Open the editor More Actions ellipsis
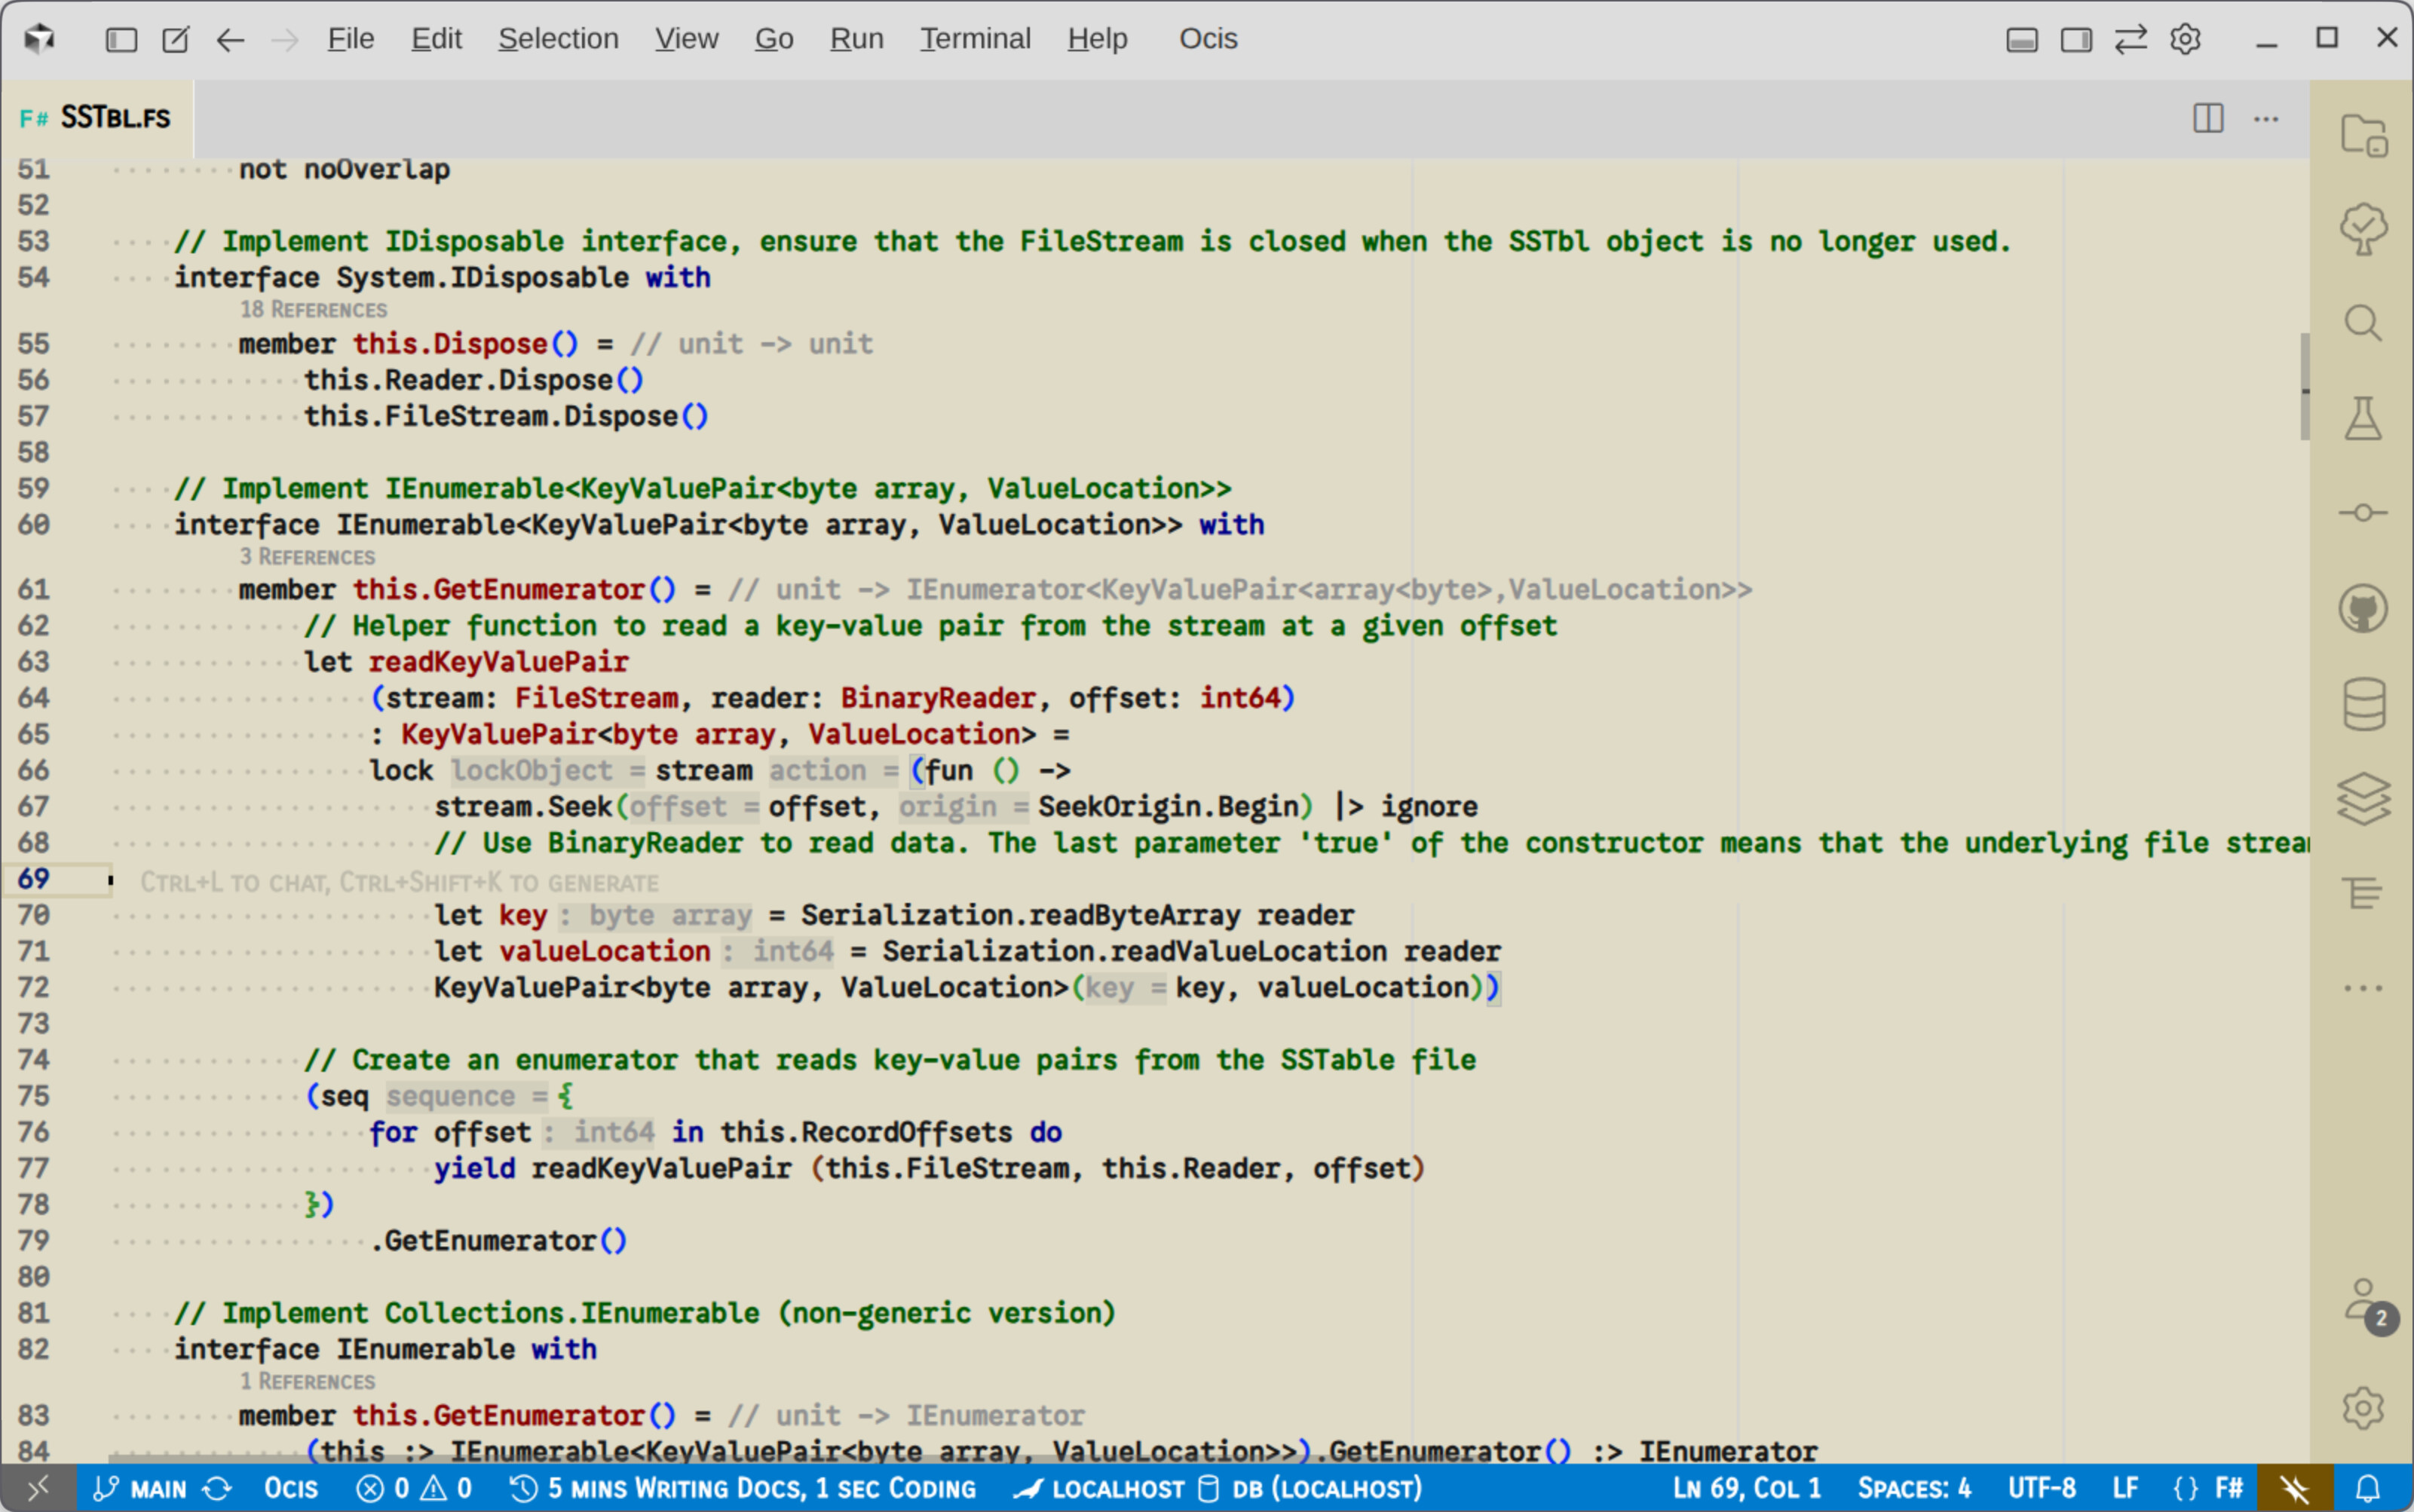Screen dimensions: 2414x1512 tap(2265, 119)
